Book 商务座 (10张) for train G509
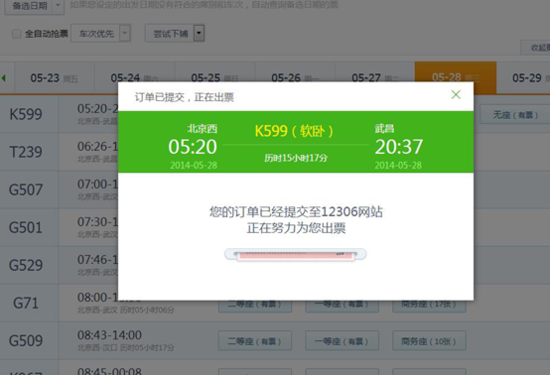Image resolution: width=550 pixels, height=375 pixels. click(x=429, y=341)
